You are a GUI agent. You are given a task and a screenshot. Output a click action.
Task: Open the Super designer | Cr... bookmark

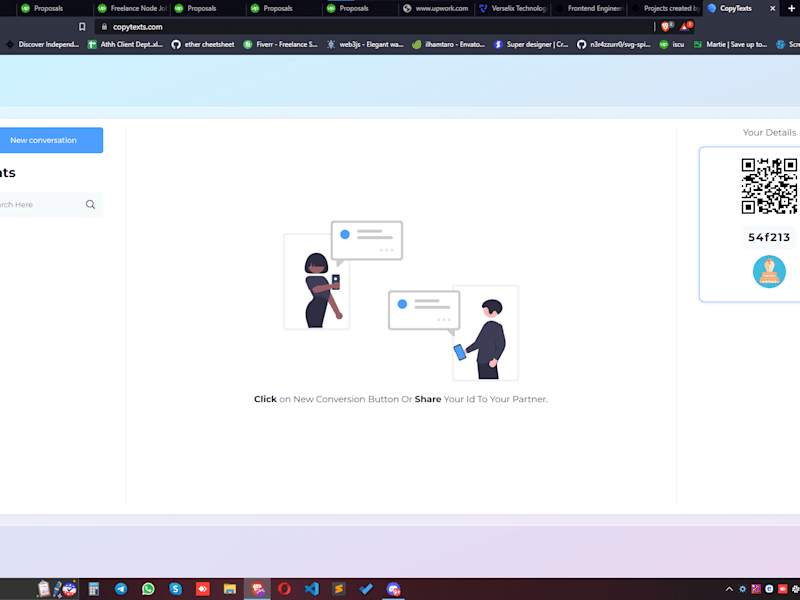(532, 44)
